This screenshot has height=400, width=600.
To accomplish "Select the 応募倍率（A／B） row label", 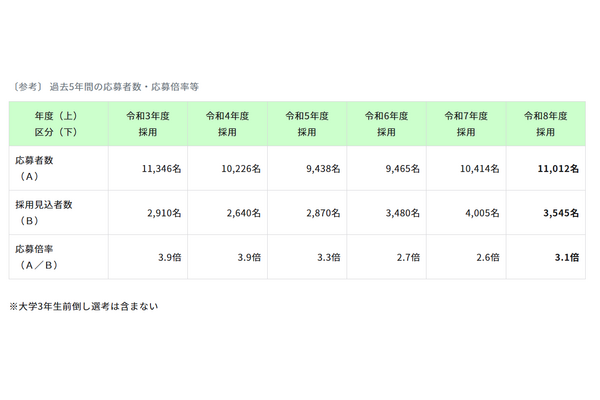I will (37, 257).
